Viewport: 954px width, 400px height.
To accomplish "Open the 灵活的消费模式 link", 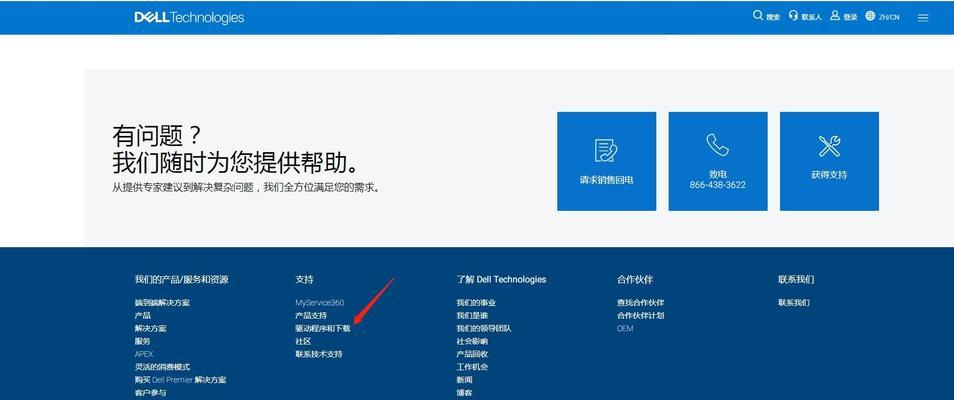I will 162,367.
